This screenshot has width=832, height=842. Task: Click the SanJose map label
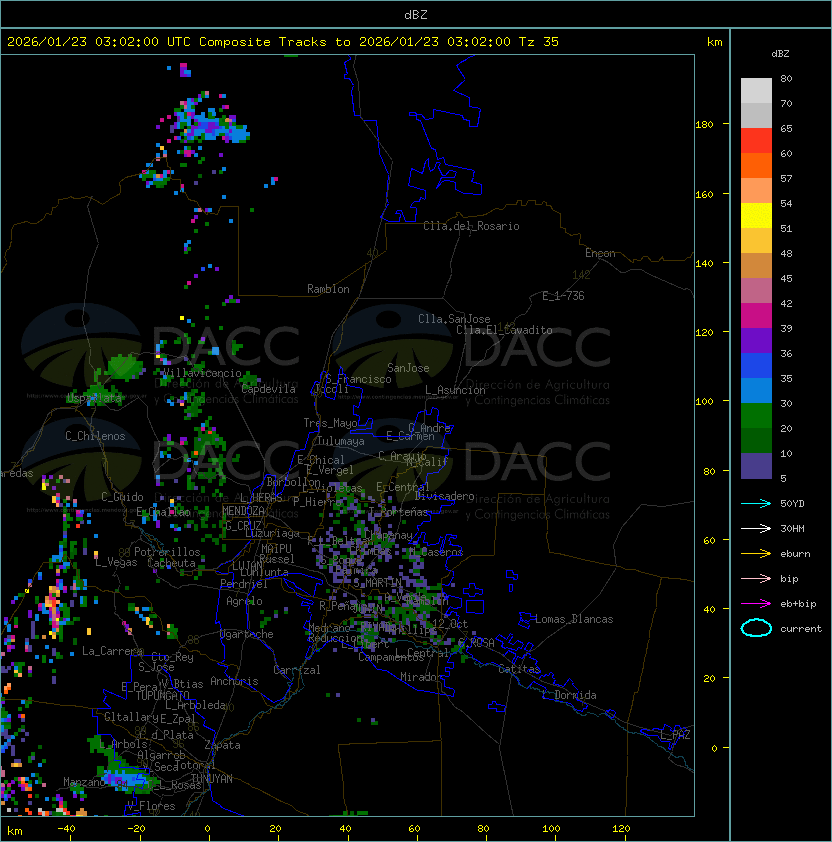(408, 368)
